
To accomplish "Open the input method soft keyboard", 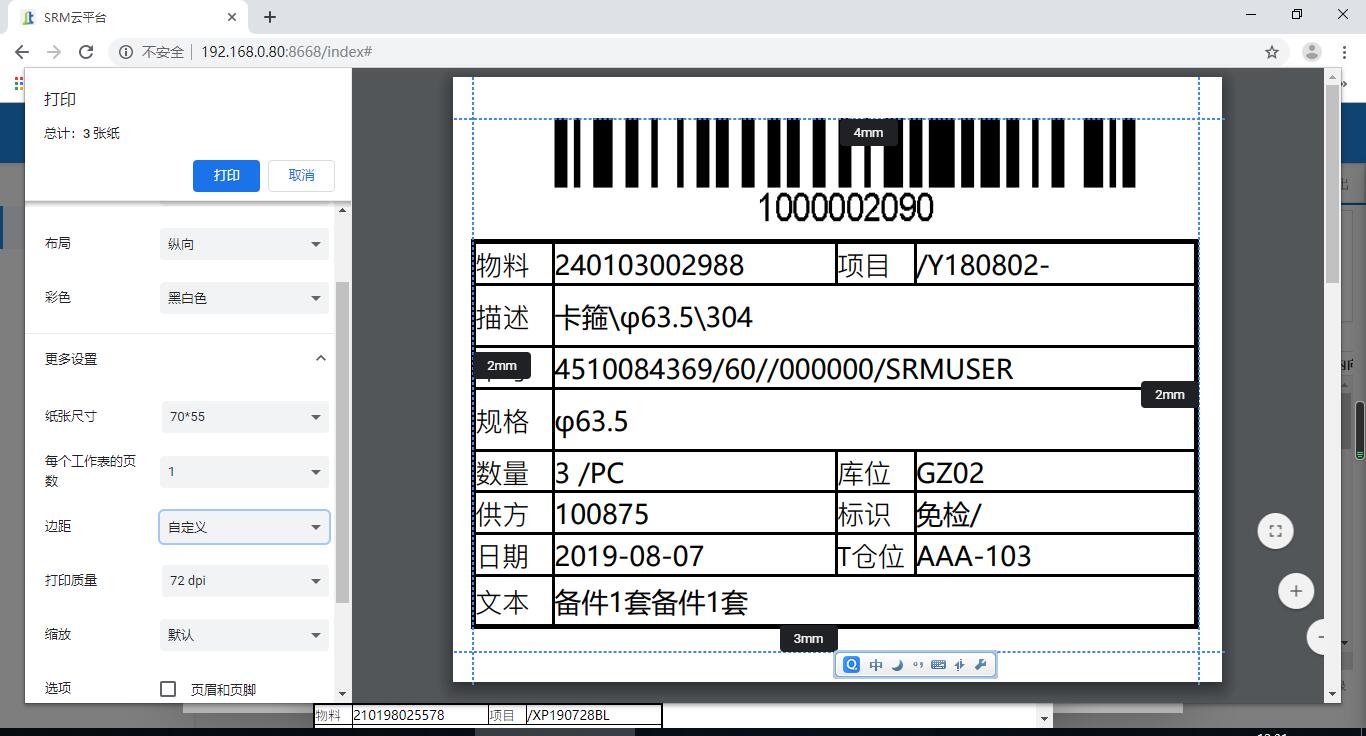I will [x=938, y=665].
